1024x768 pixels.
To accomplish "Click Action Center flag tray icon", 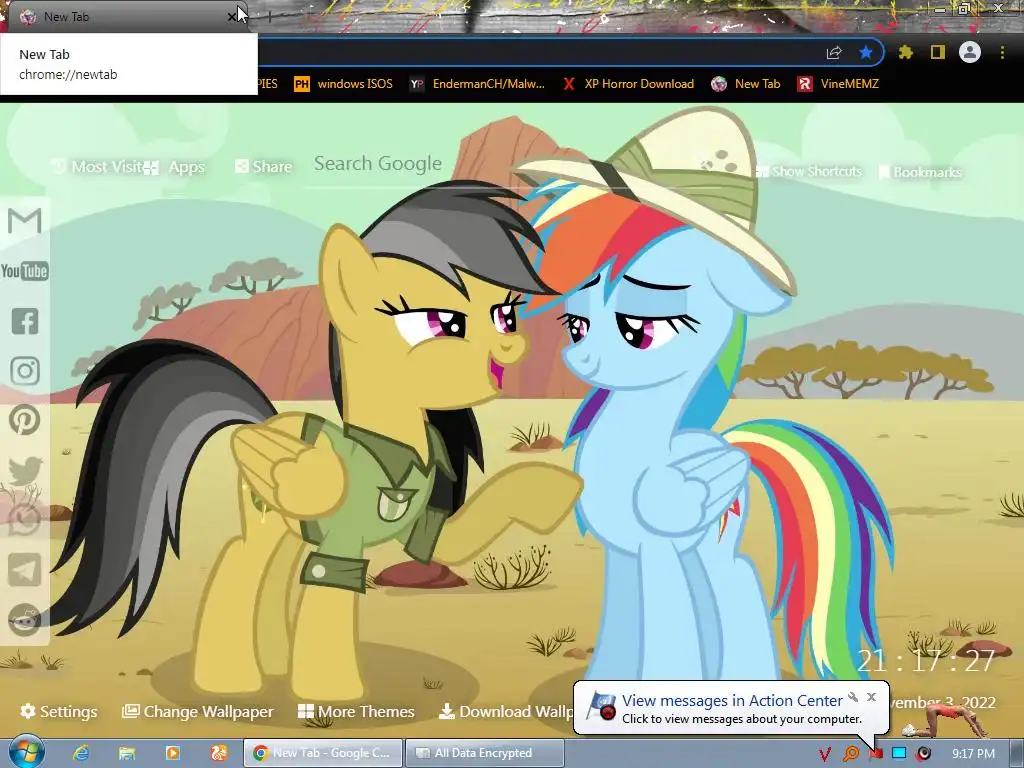I will click(876, 754).
